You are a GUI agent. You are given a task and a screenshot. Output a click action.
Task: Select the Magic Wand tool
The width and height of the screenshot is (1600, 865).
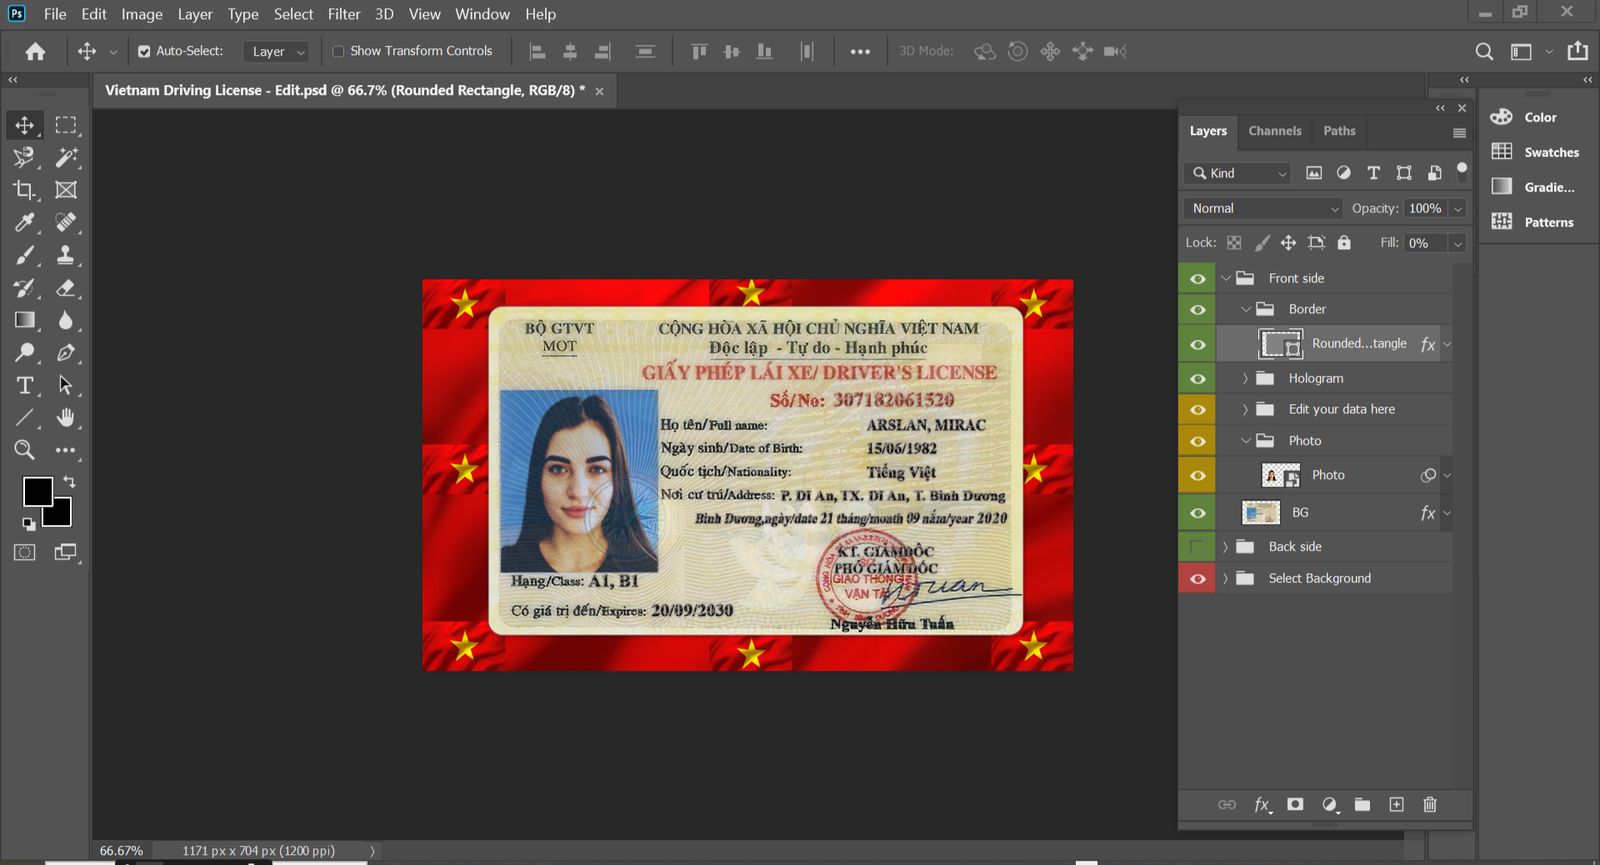pyautogui.click(x=66, y=157)
